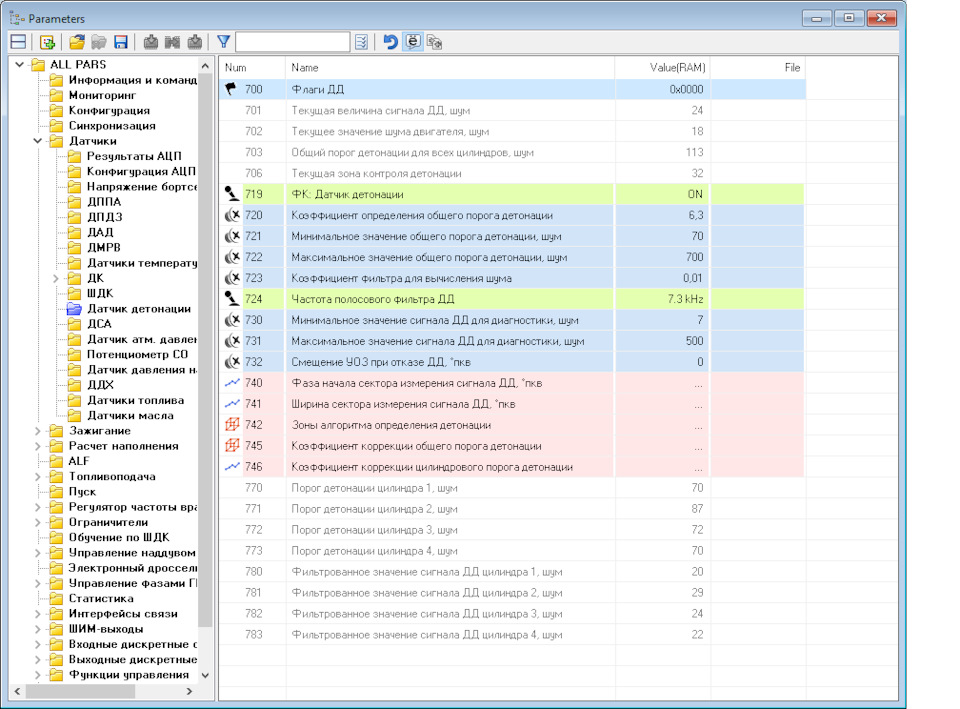Image resolution: width=960 pixels, height=709 pixels.
Task: Click the flag icon on row 700
Action: [x=230, y=89]
